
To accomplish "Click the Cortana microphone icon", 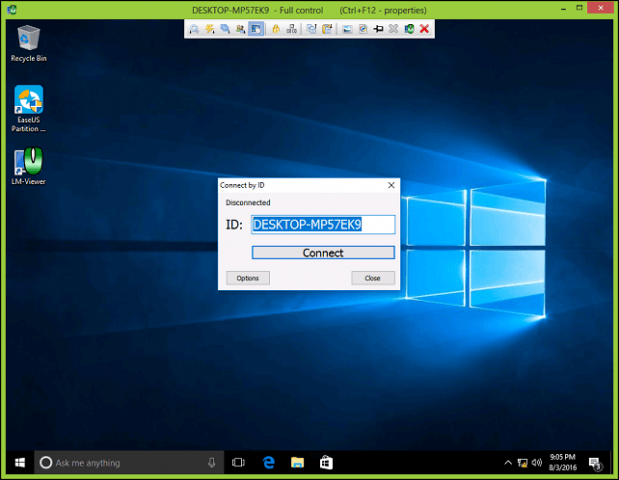I will 212,463.
